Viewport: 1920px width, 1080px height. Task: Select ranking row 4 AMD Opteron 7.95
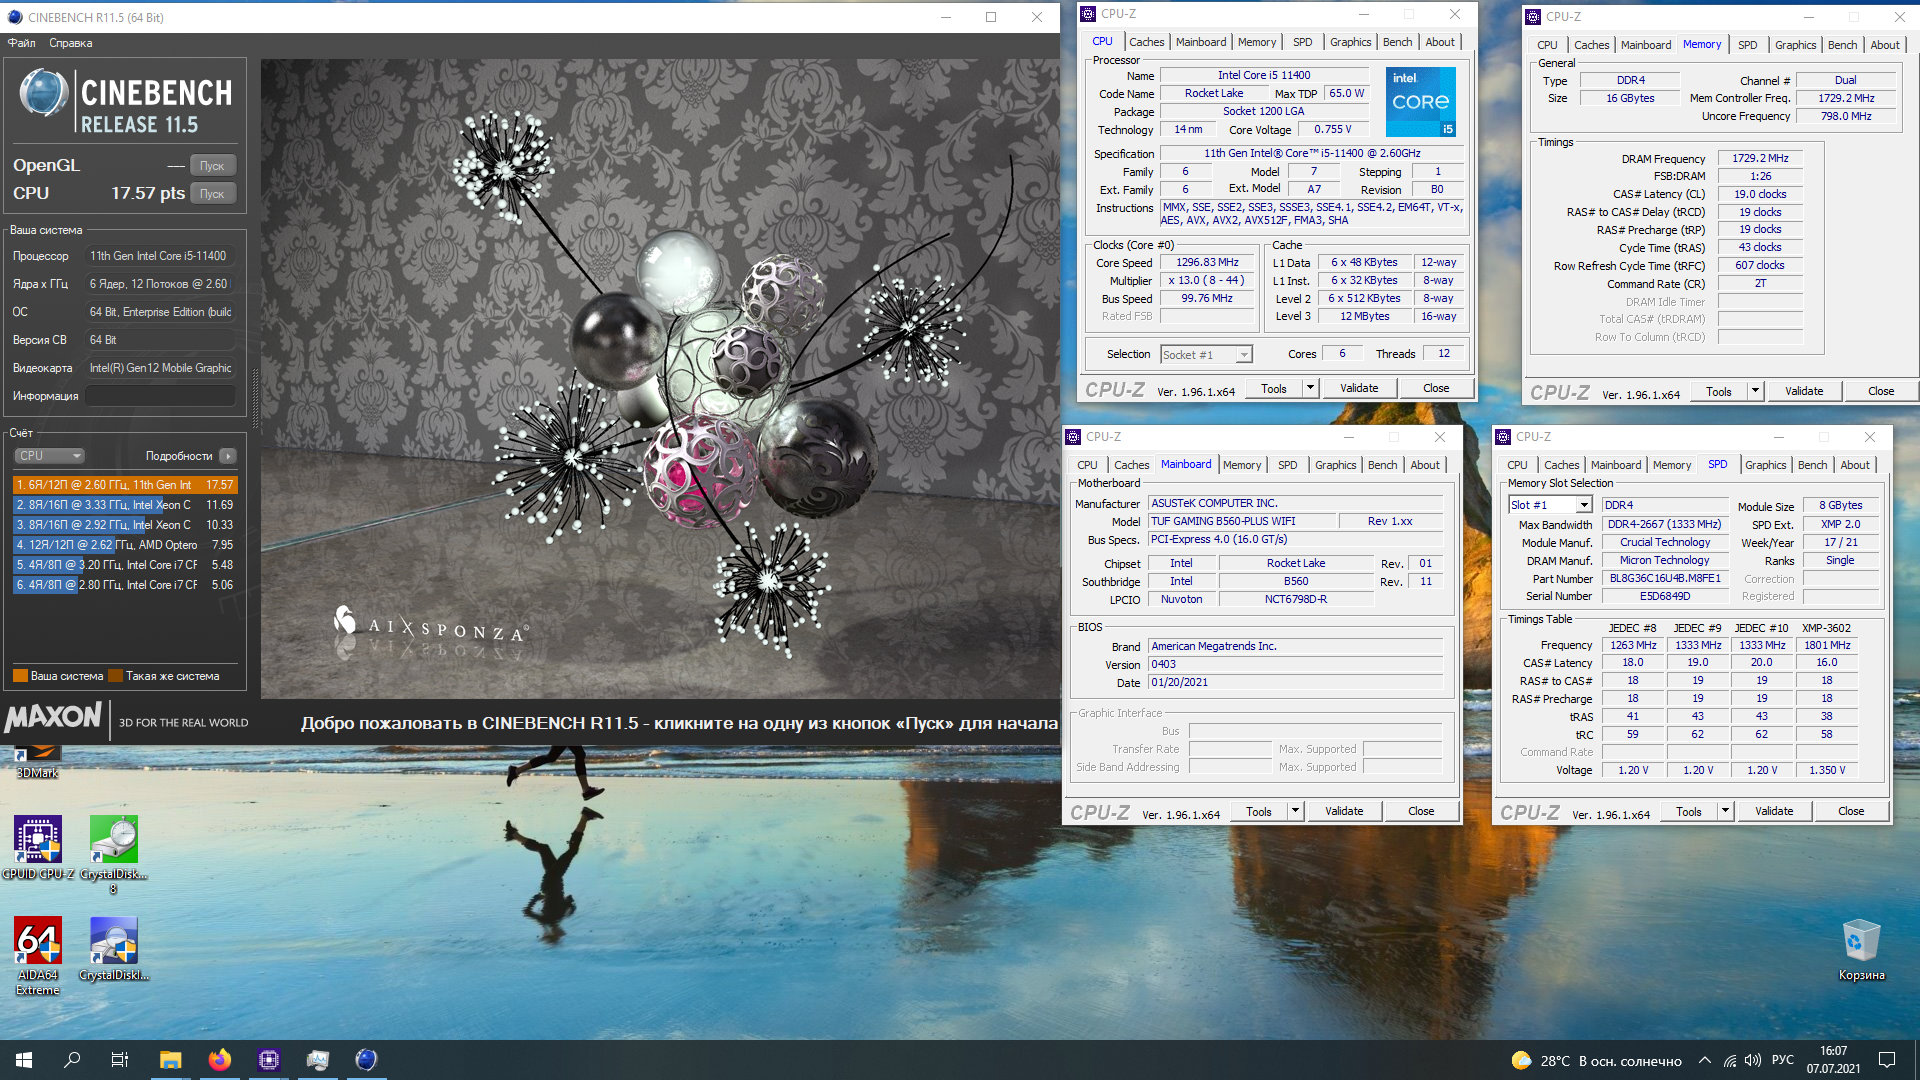tap(125, 545)
